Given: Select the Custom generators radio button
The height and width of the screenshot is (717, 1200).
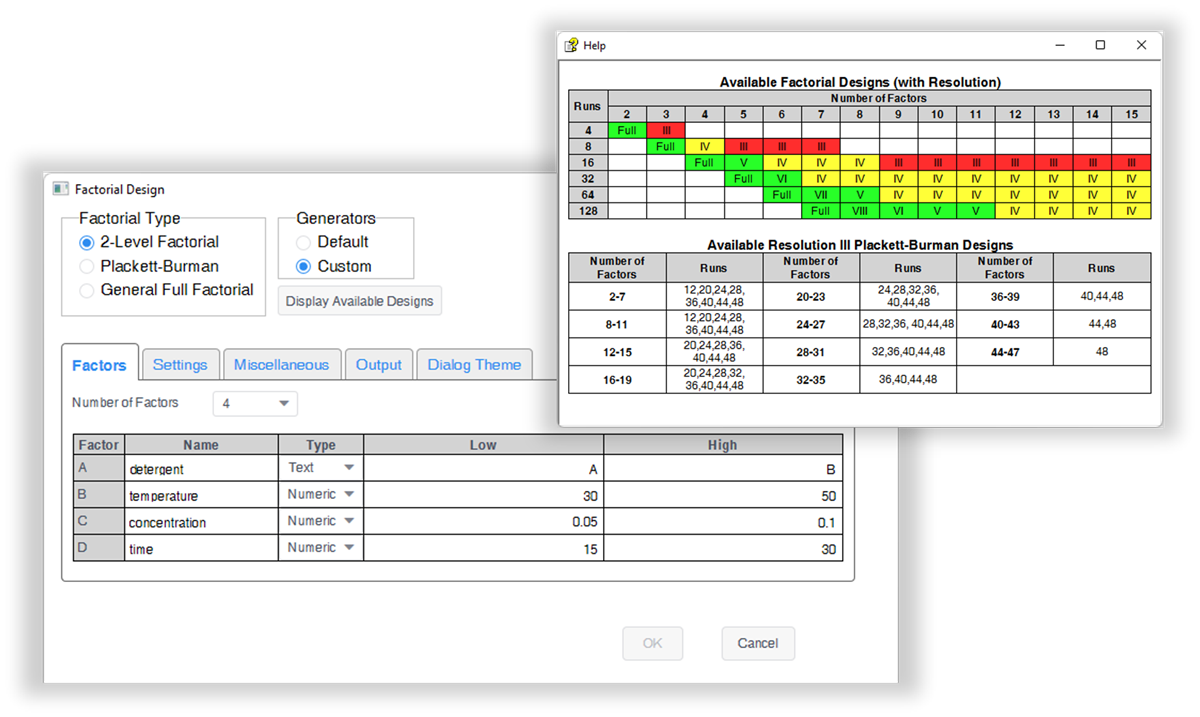Looking at the screenshot, I should coord(303,266).
